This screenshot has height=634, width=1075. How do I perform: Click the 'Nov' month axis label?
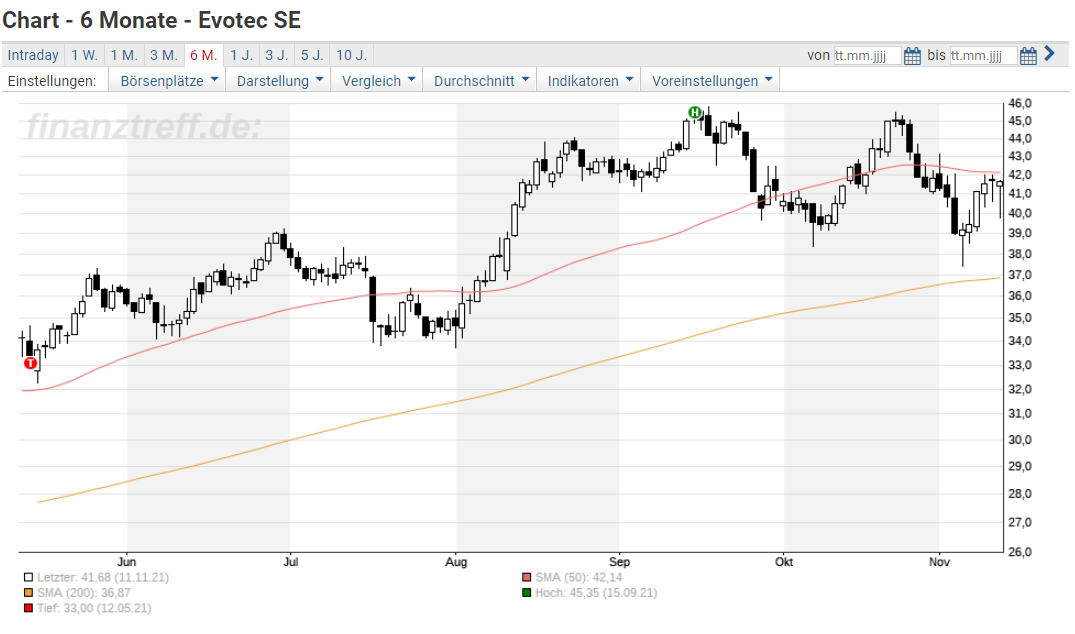[x=939, y=562]
